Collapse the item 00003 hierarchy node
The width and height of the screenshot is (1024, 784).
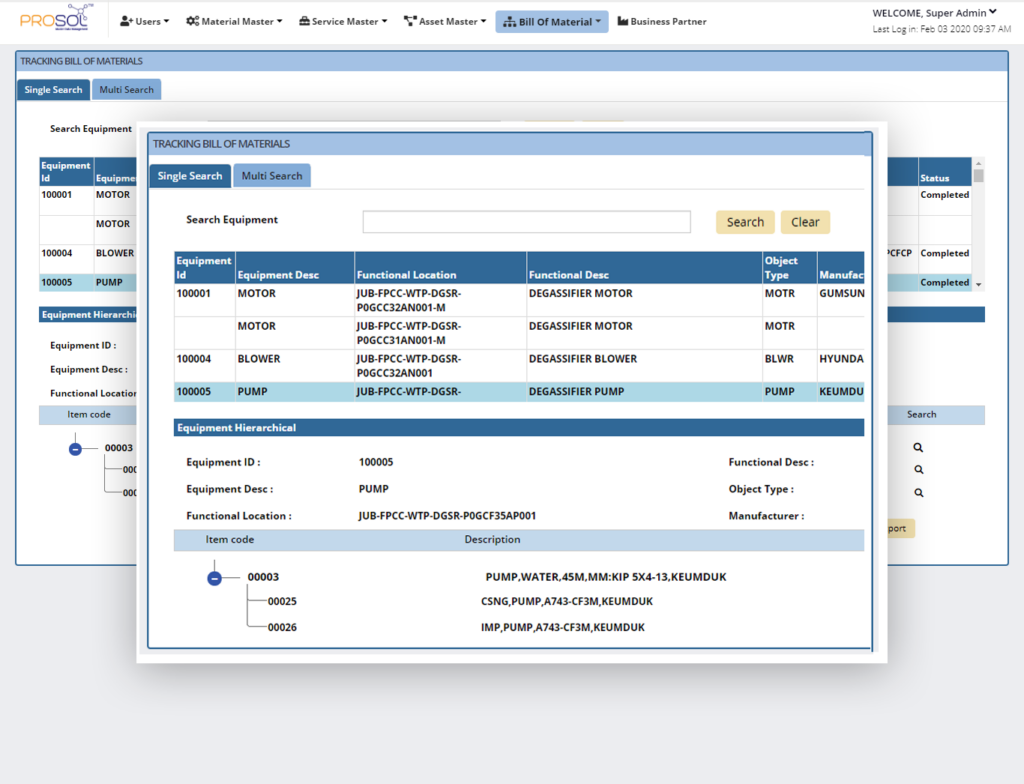click(x=214, y=576)
